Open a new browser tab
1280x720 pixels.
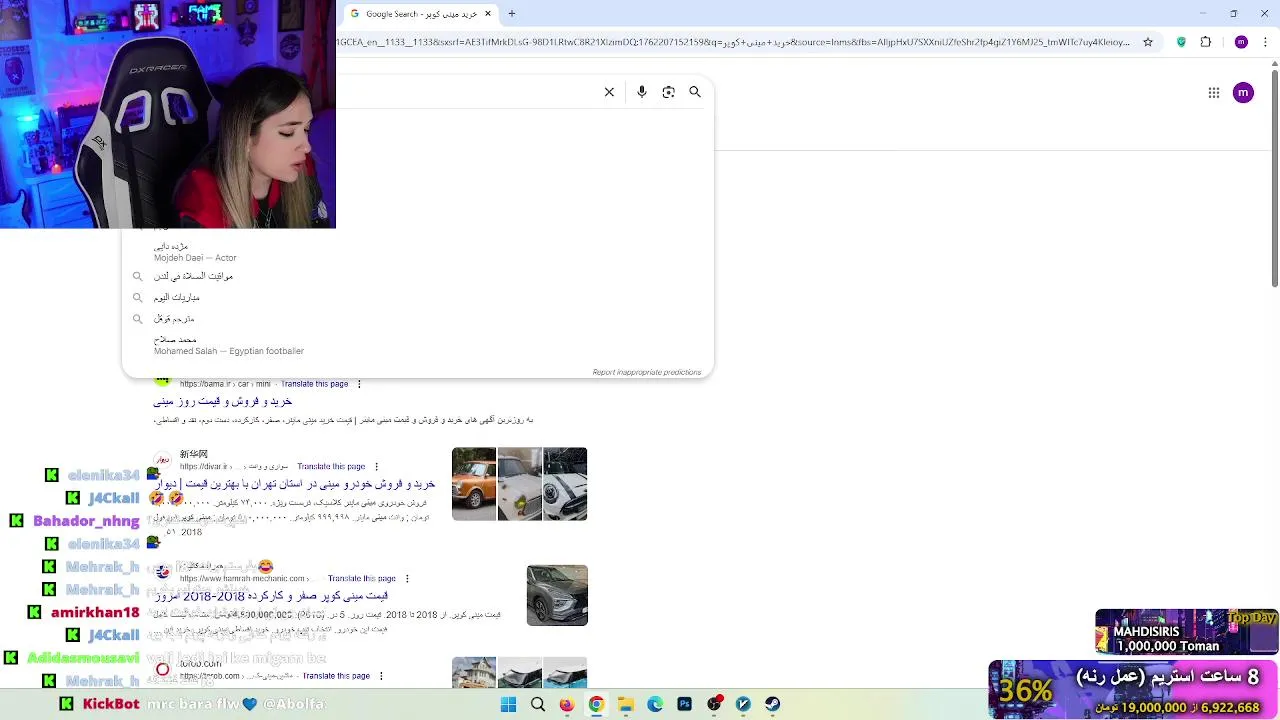pyautogui.click(x=512, y=14)
